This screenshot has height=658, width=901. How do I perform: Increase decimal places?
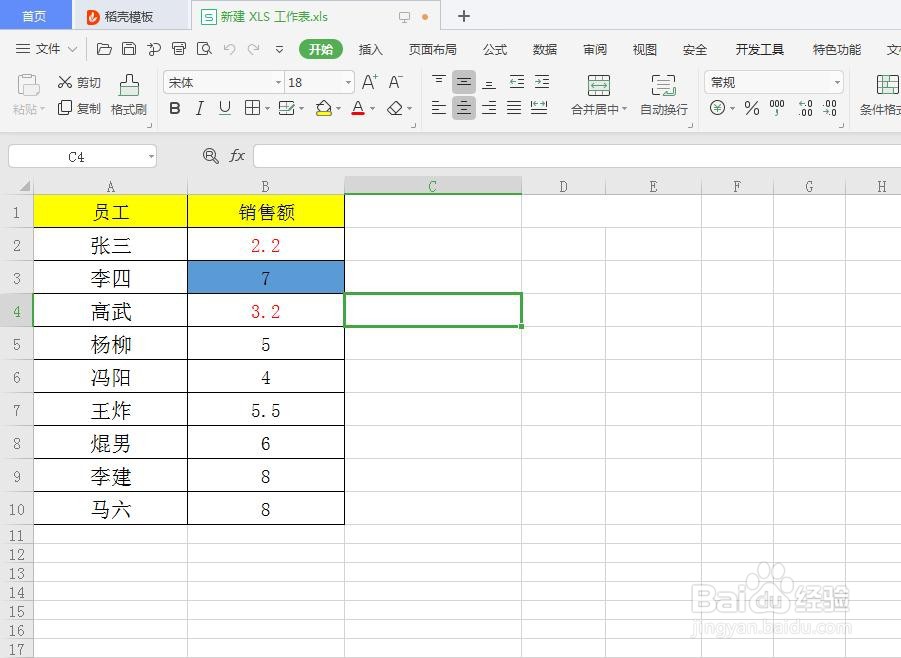coord(805,108)
